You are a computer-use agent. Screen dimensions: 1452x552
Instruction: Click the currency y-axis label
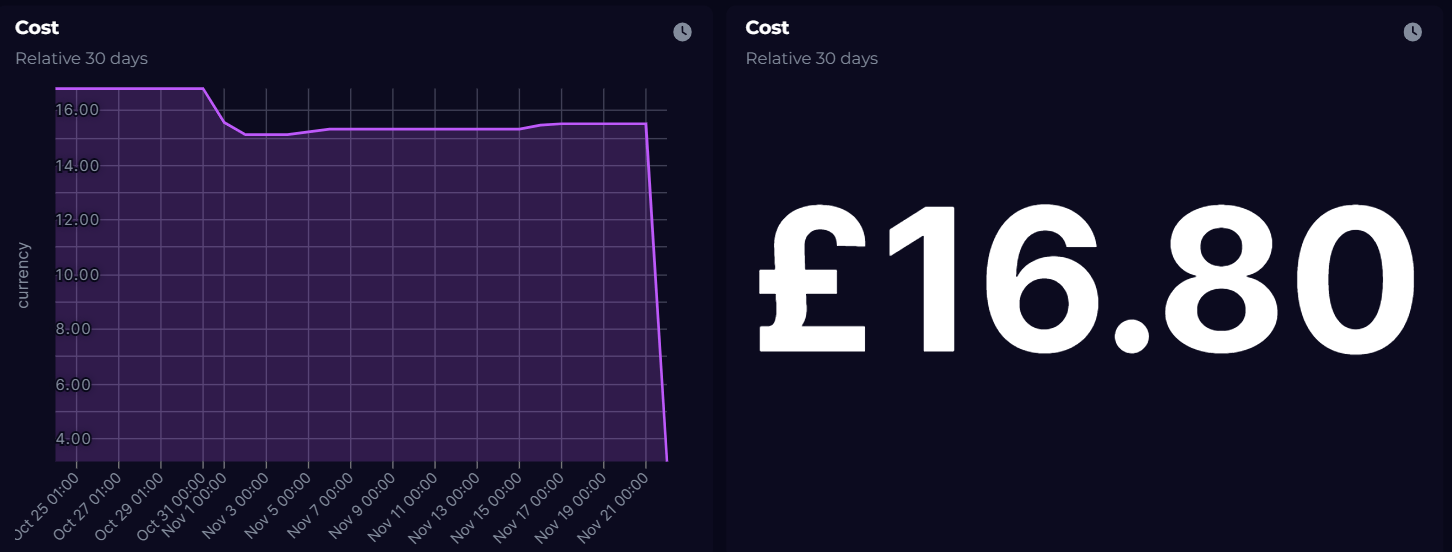(x=24, y=274)
